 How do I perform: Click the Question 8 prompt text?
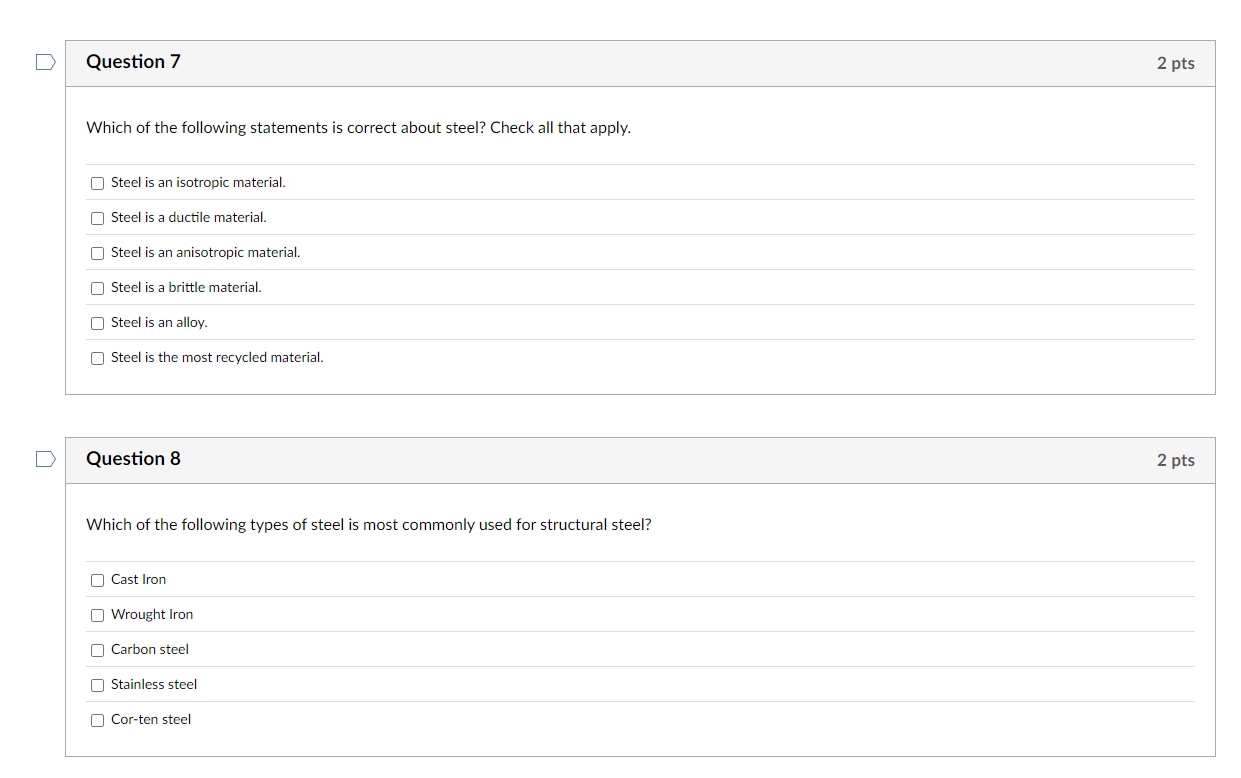point(368,524)
